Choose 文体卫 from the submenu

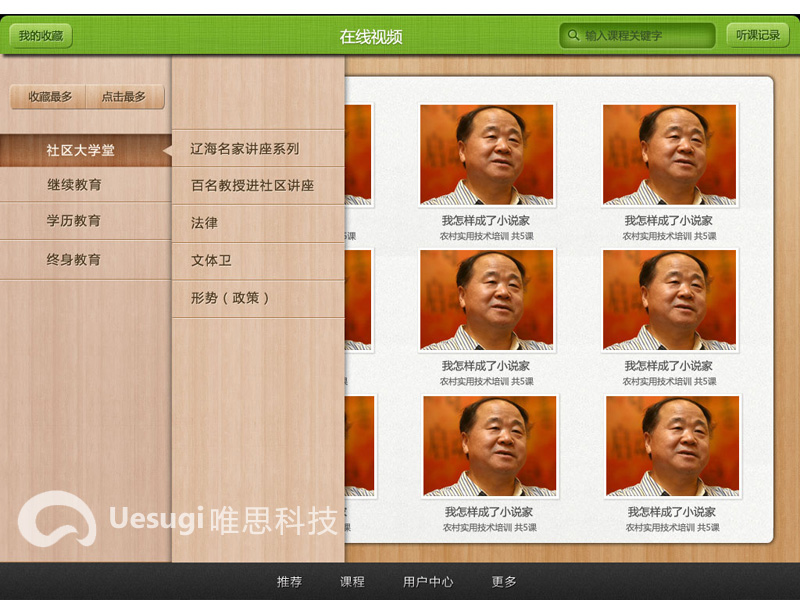(212, 260)
